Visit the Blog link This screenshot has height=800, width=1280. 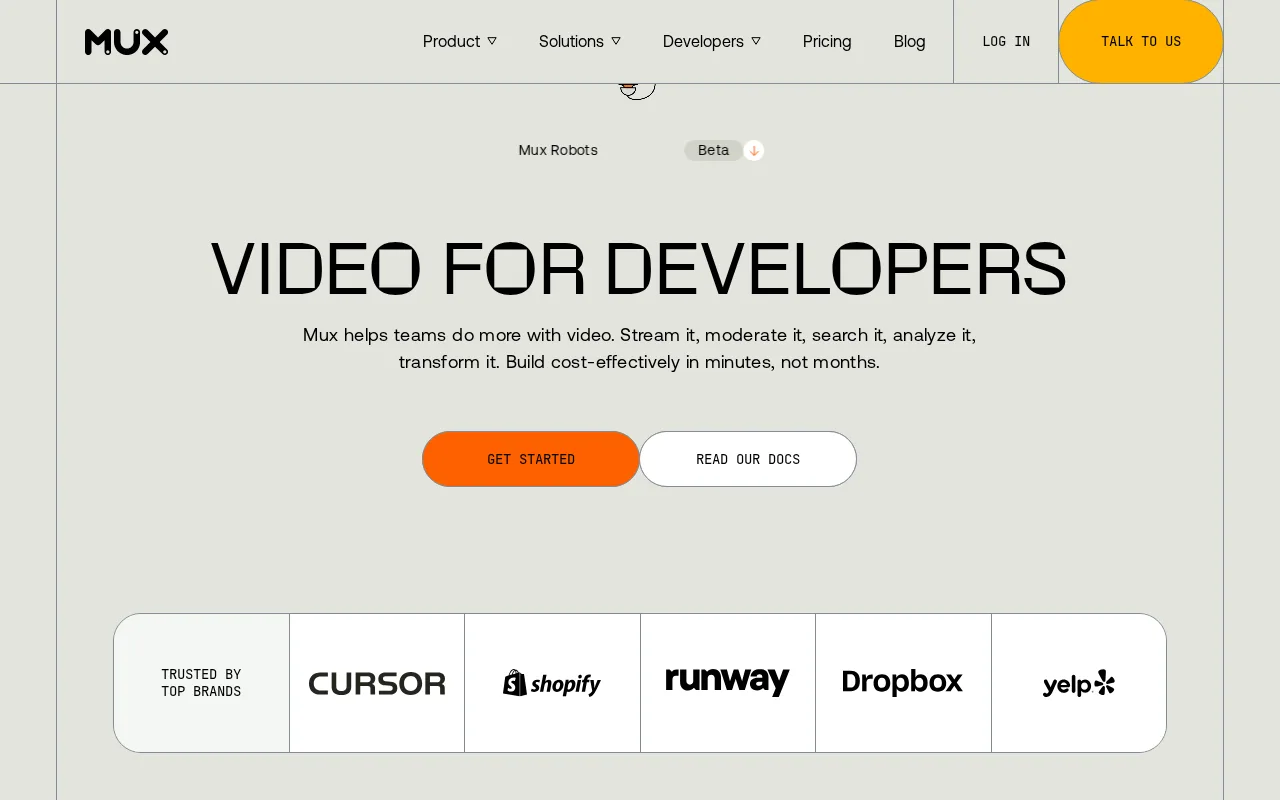pos(910,41)
